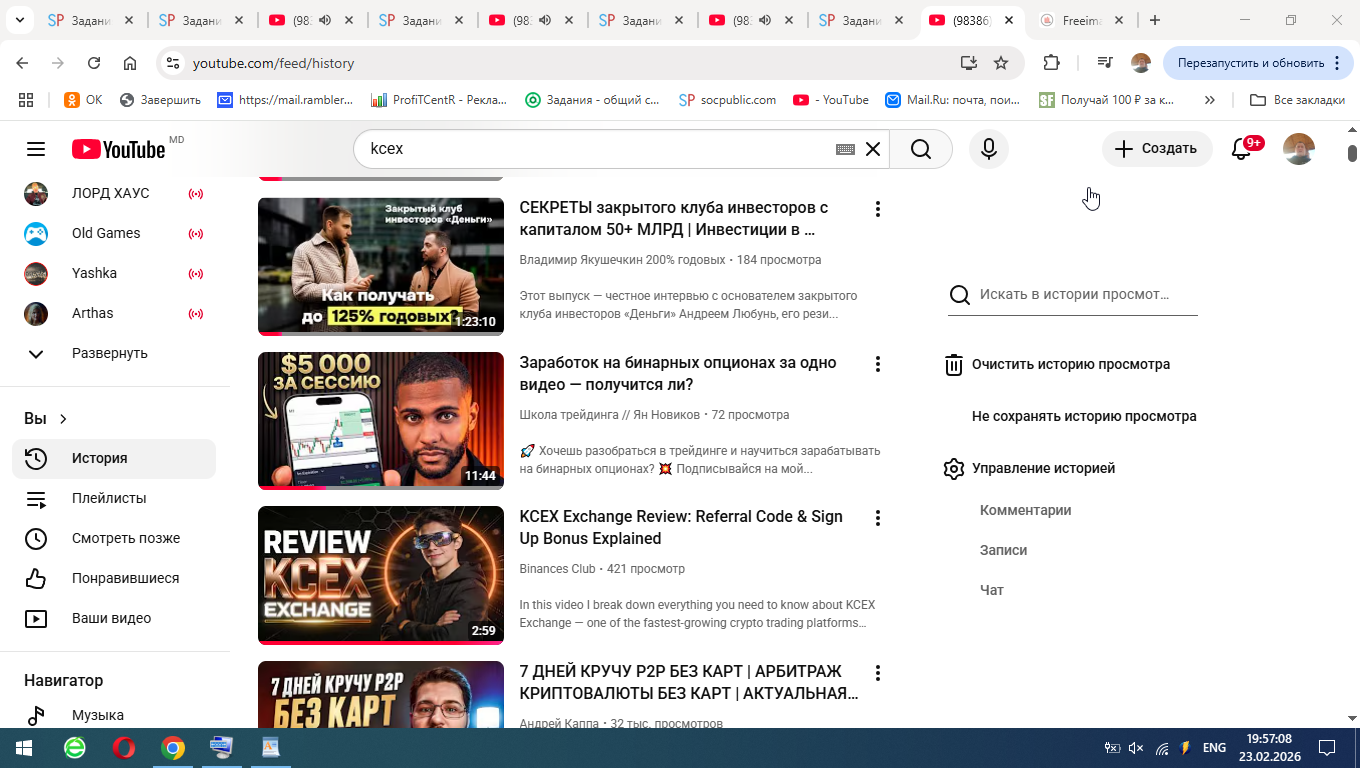Play the $5 000 за сессию thumbnail
The image size is (1360, 768).
pos(381,421)
